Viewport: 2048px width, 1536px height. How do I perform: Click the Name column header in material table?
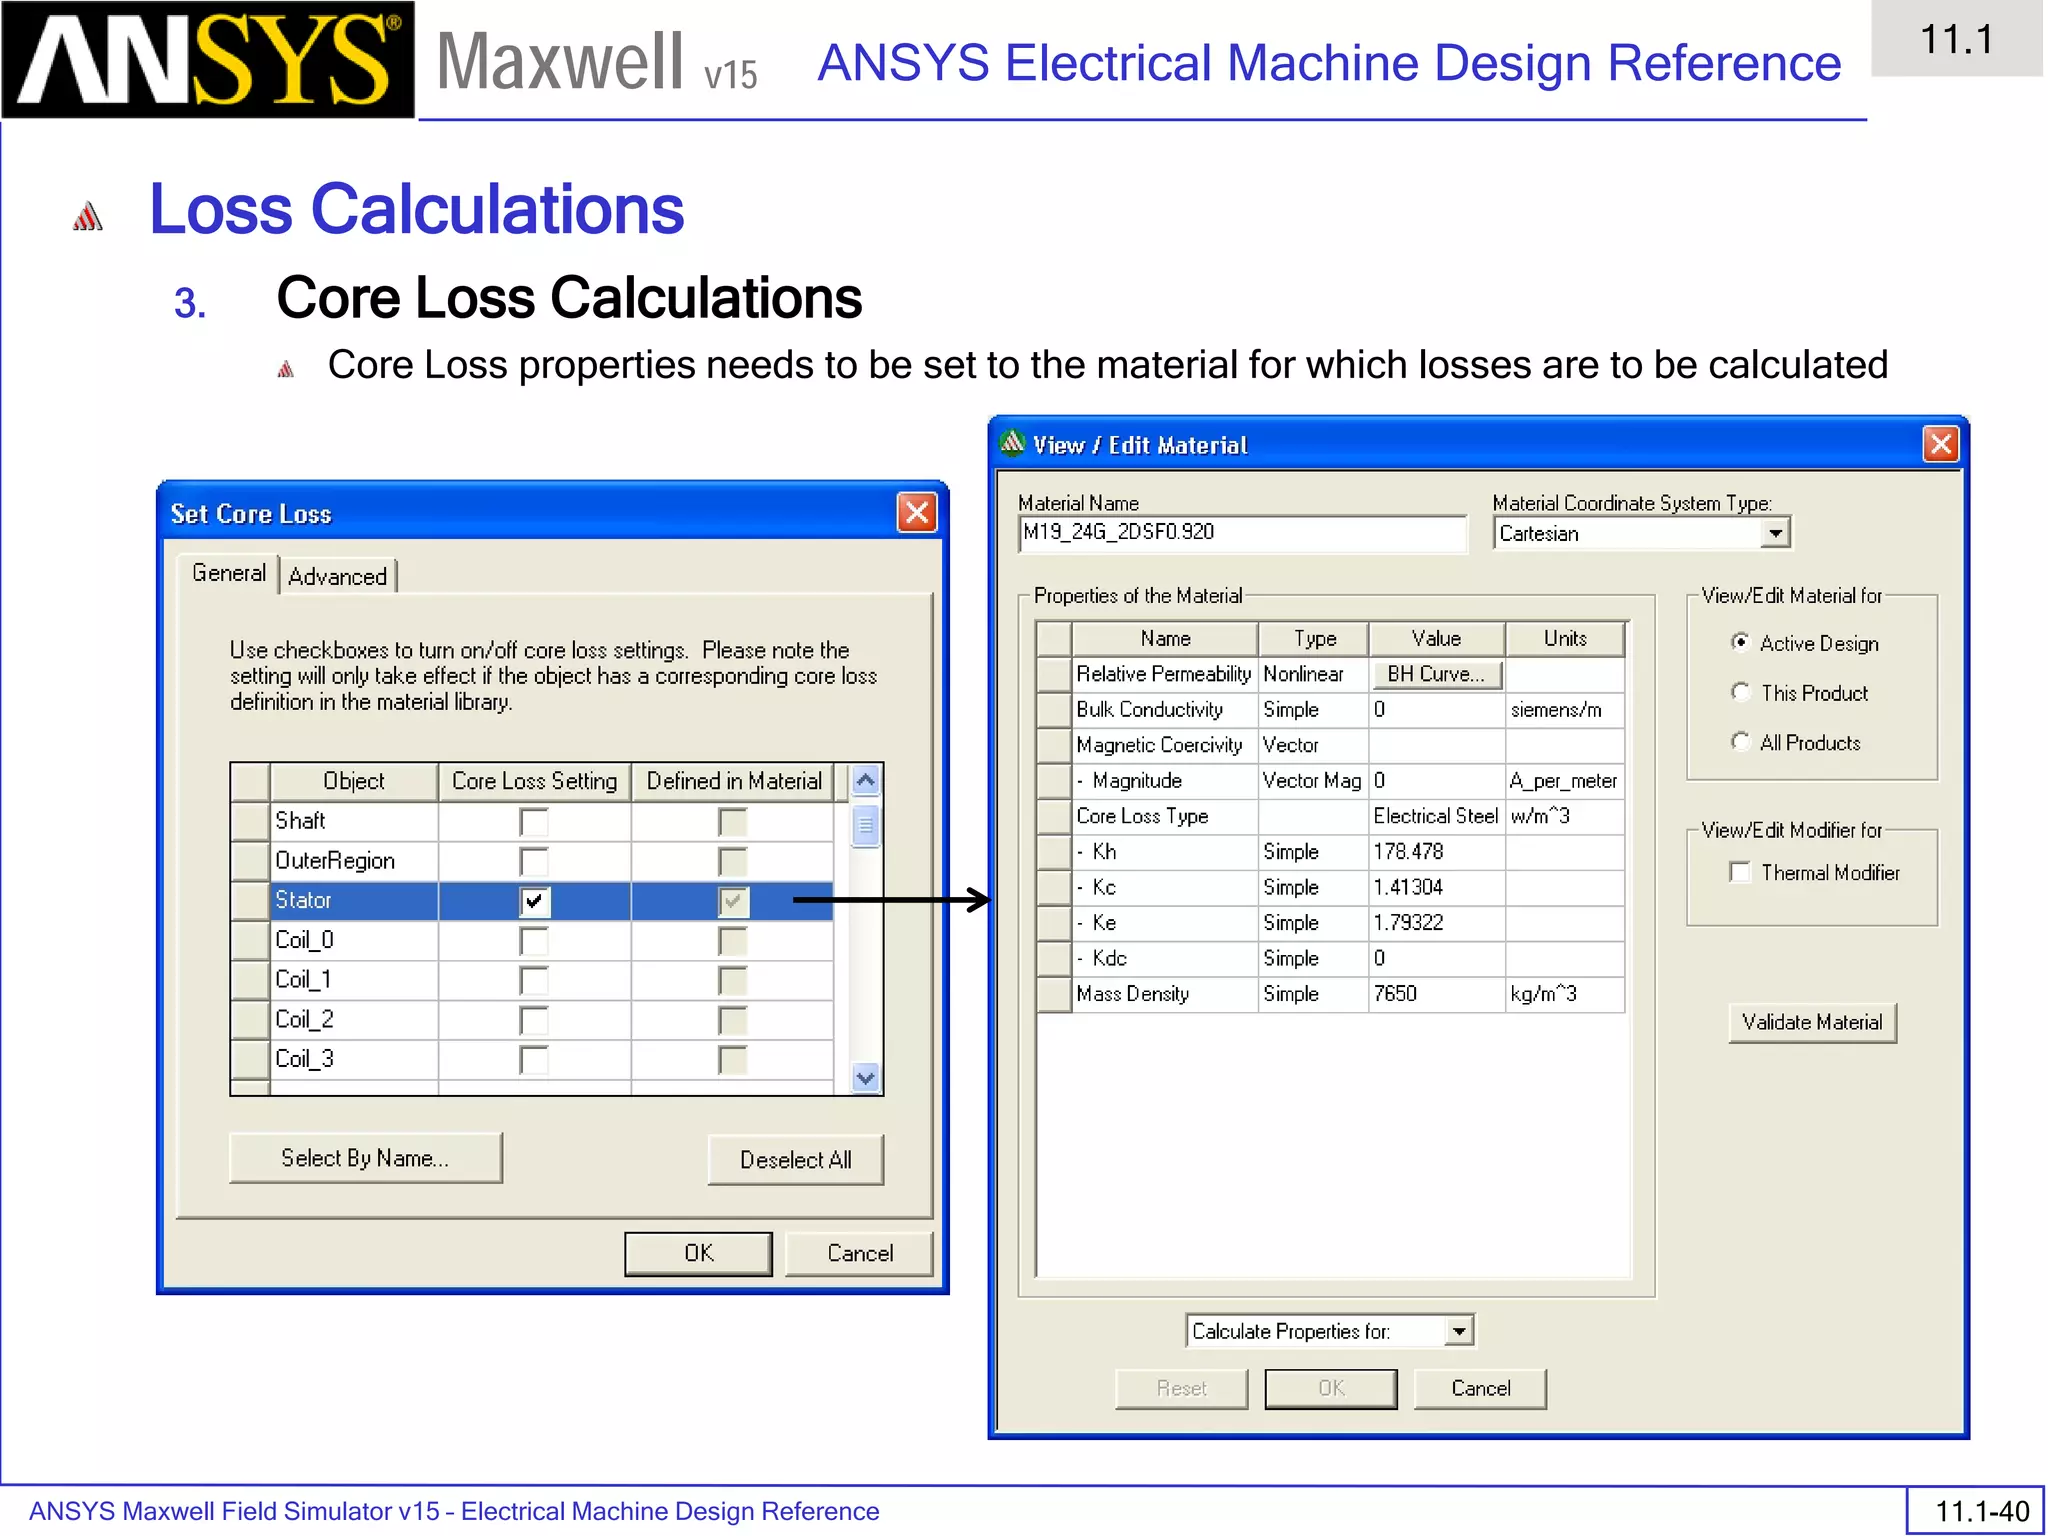[1165, 639]
